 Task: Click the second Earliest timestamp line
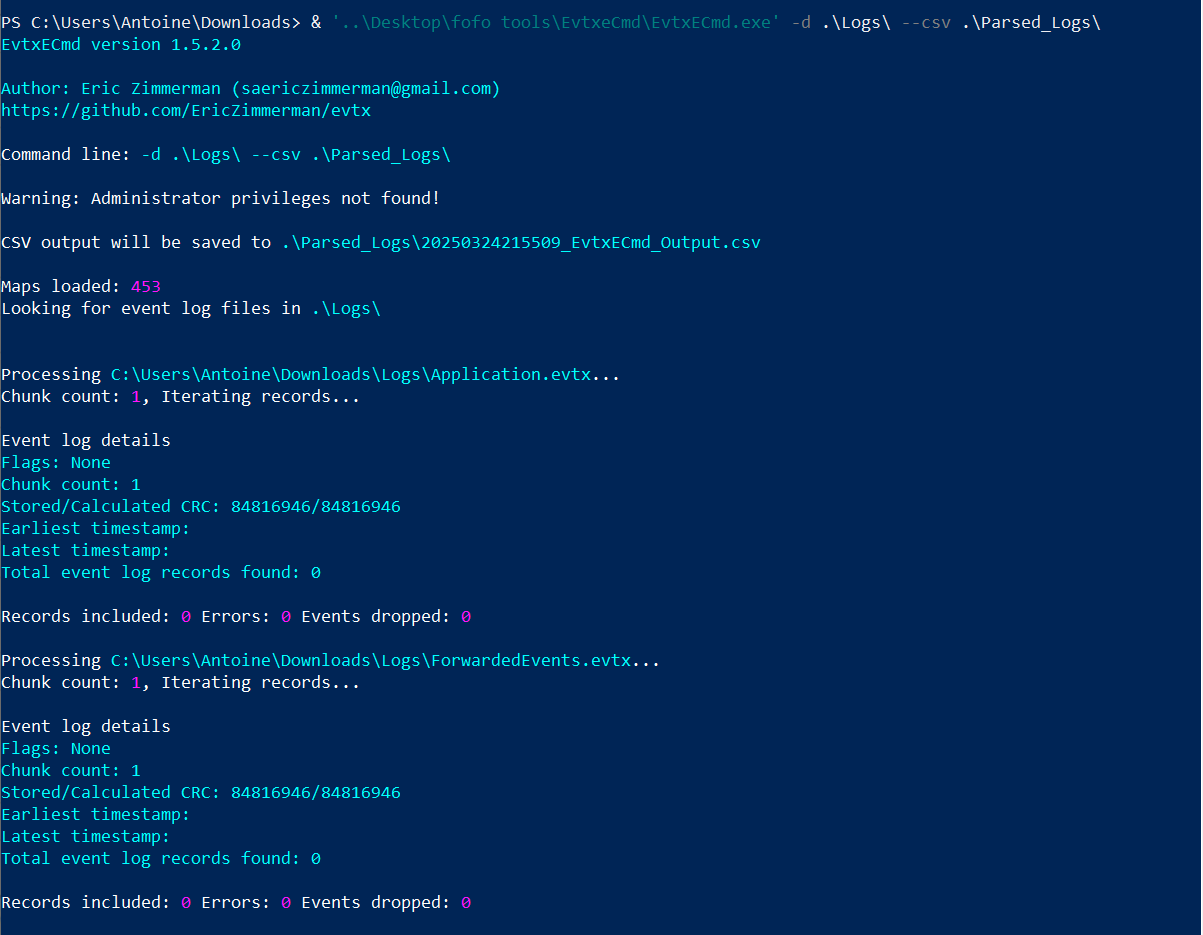96,815
